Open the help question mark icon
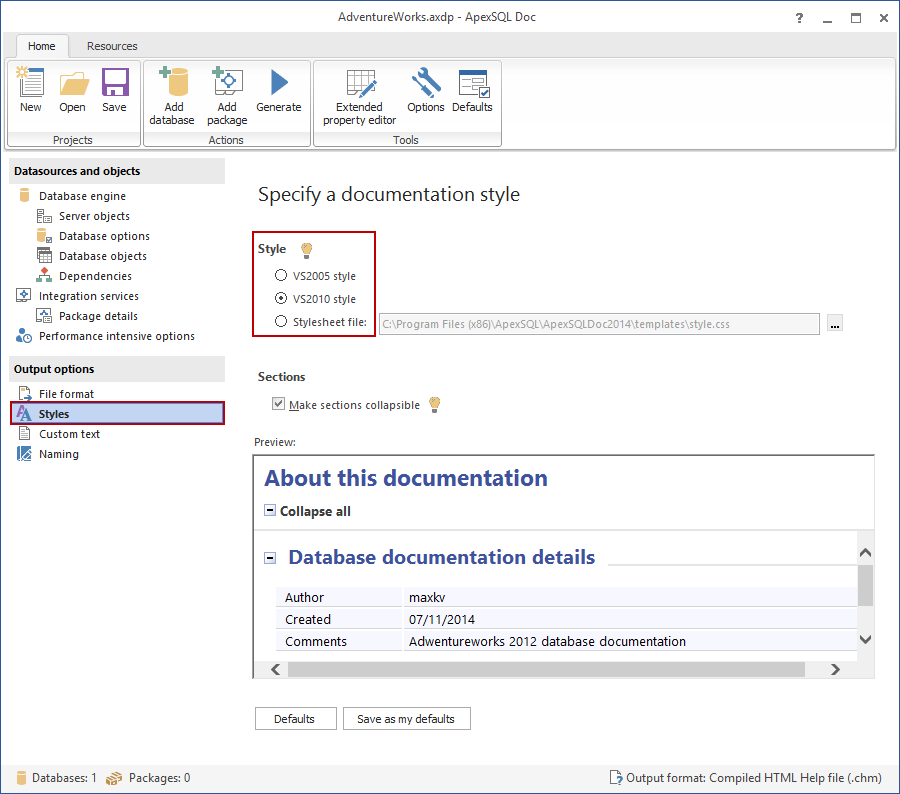Image resolution: width=900 pixels, height=794 pixels. [799, 18]
